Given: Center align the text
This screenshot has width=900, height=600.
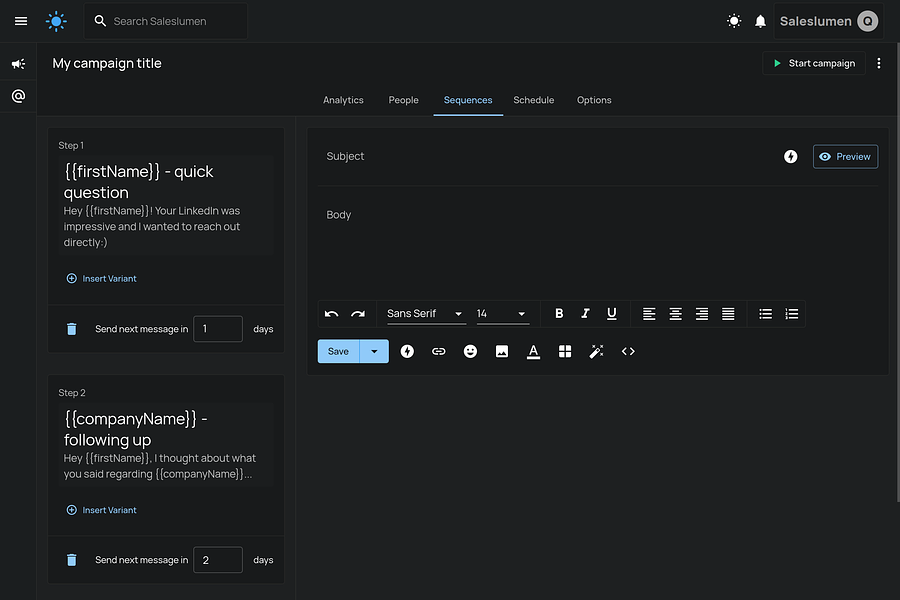Looking at the screenshot, I should (676, 313).
